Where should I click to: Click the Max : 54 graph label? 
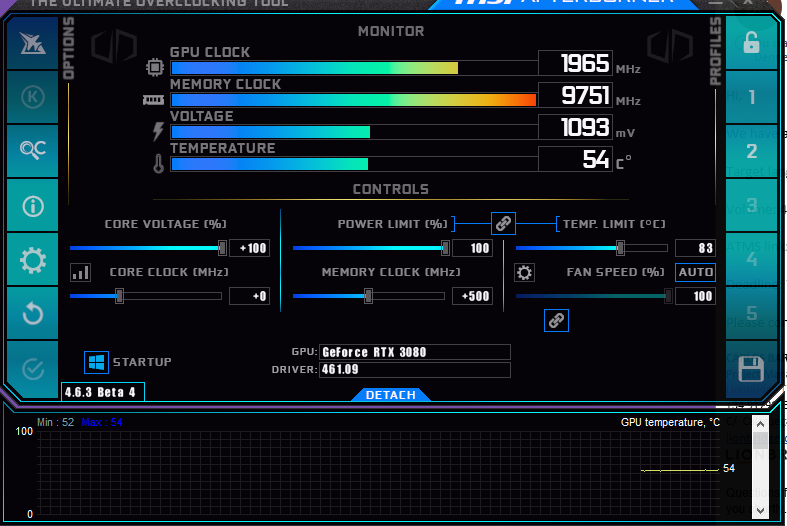102,422
